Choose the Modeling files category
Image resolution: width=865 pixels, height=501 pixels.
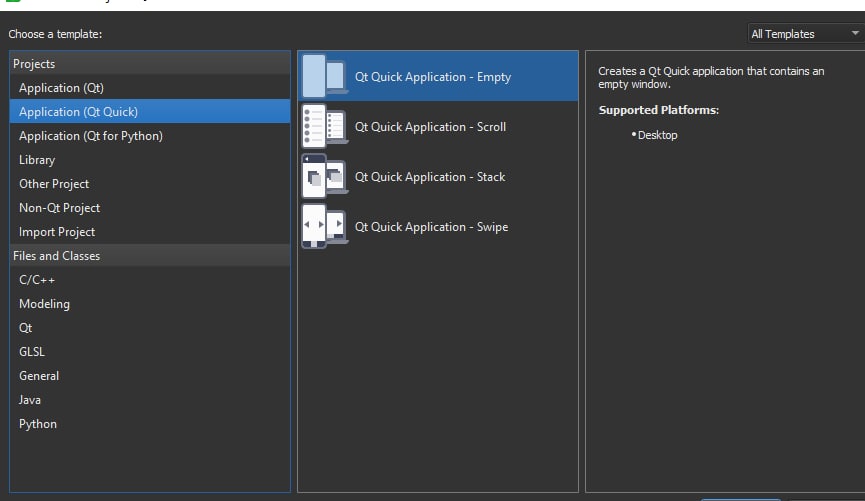tap(149, 304)
